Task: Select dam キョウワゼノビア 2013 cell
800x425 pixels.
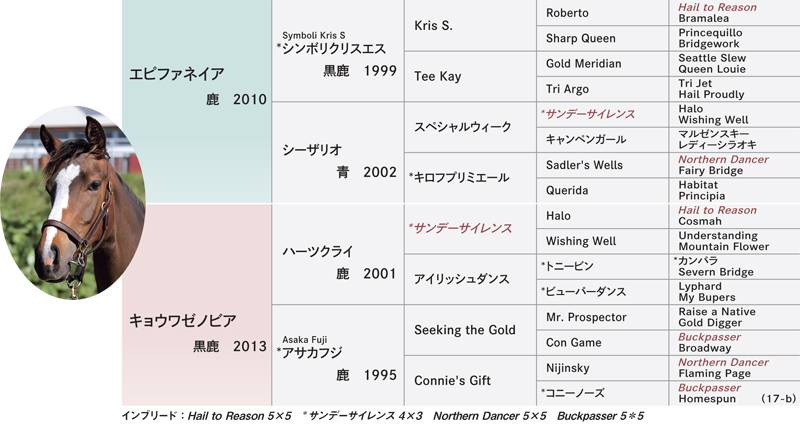Action: tap(196, 305)
